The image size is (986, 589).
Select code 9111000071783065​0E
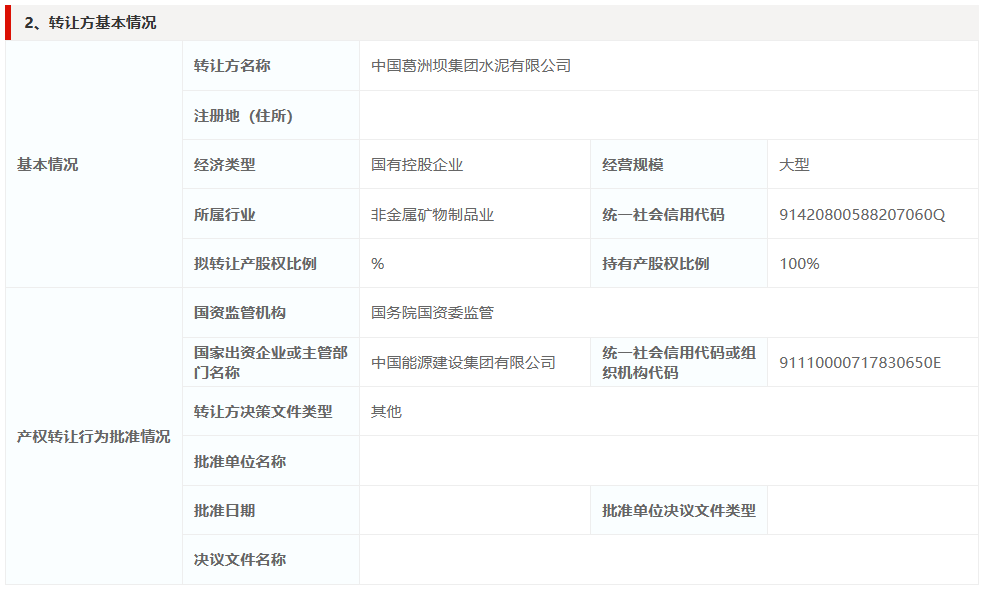point(860,363)
